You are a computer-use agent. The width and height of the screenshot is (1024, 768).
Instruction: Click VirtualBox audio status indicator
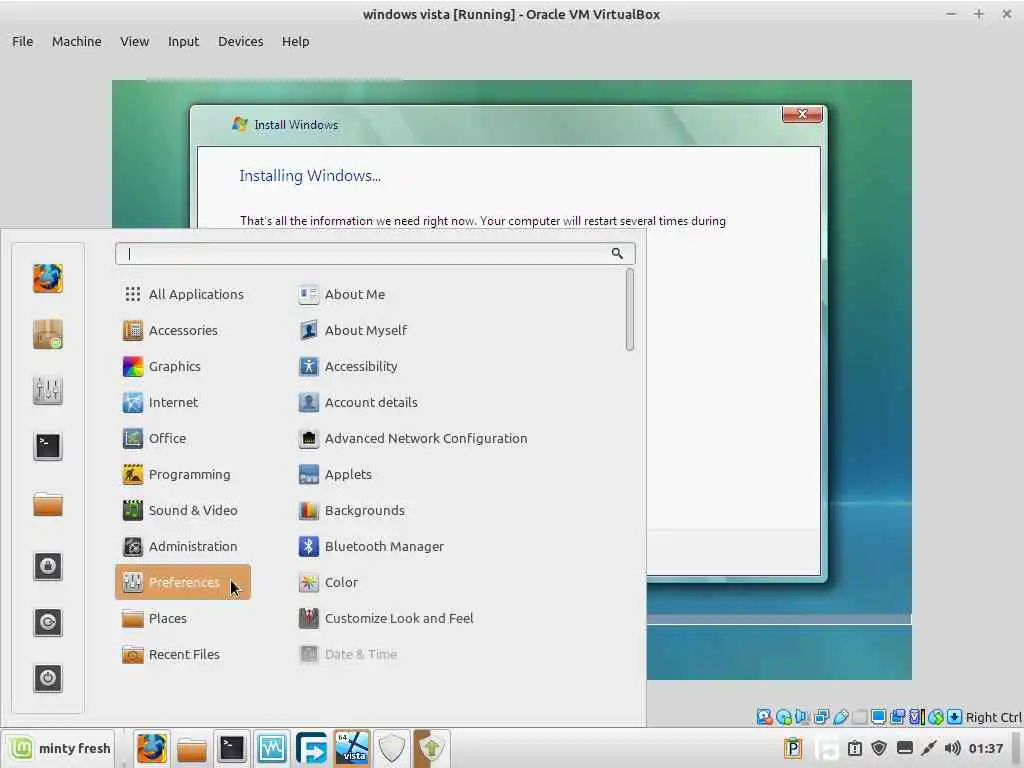pos(802,717)
